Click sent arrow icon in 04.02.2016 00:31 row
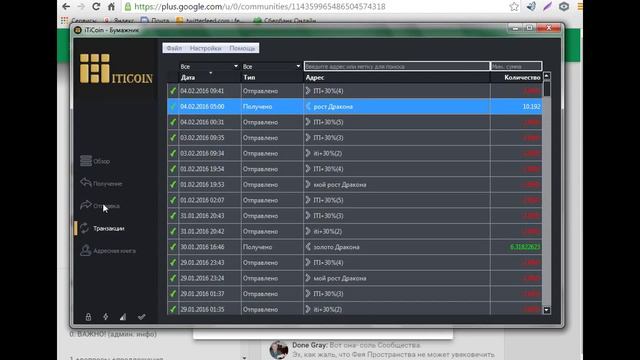The width and height of the screenshot is (640, 360). 308,122
